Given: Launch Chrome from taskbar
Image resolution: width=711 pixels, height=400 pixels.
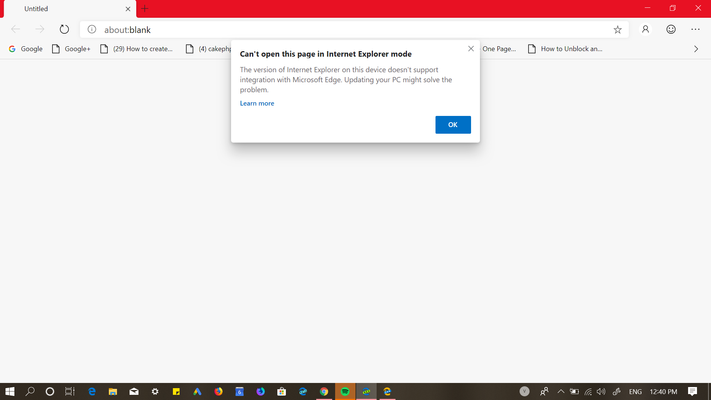Looking at the screenshot, I should point(324,391).
